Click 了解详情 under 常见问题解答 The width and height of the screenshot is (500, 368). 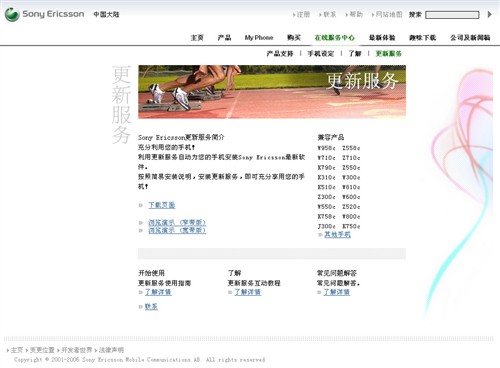tap(337, 292)
